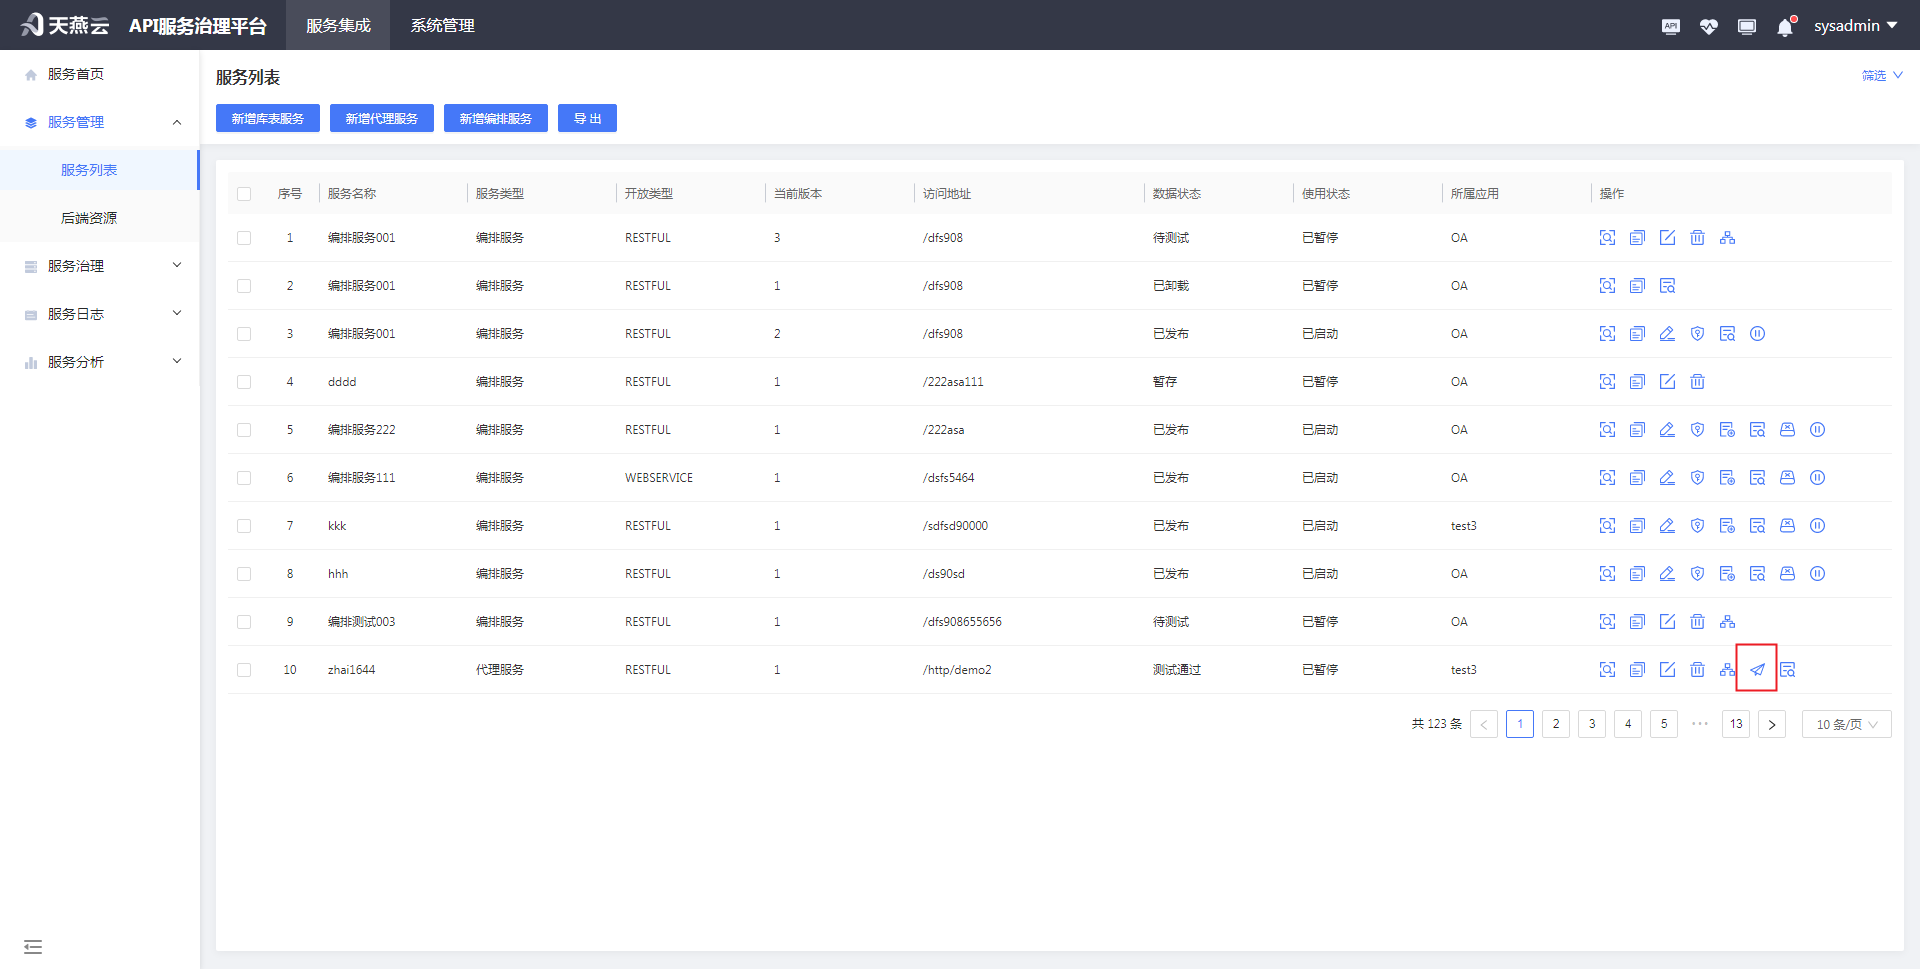Switch to the 系统管理 top tab
Screen dimensions: 1920x969
(442, 26)
